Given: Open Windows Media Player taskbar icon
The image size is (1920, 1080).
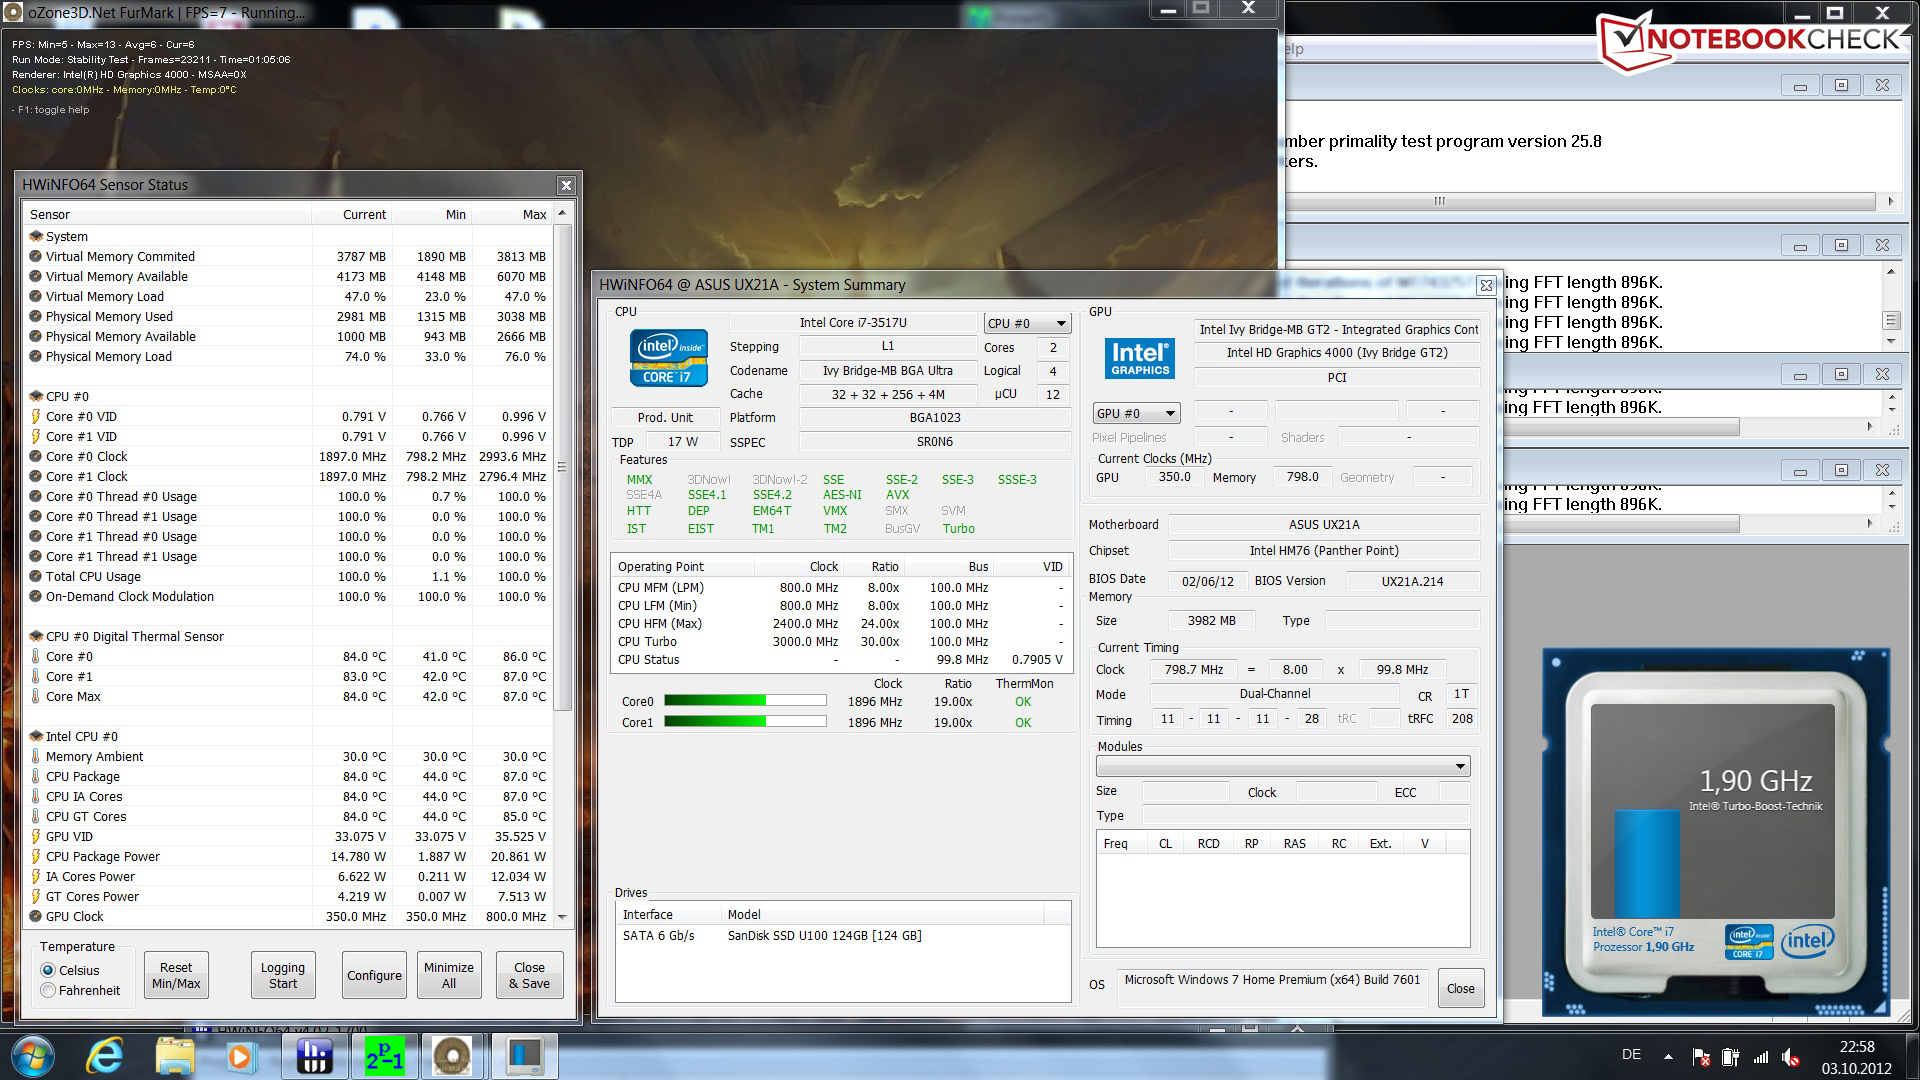Looking at the screenshot, I should point(240,1056).
